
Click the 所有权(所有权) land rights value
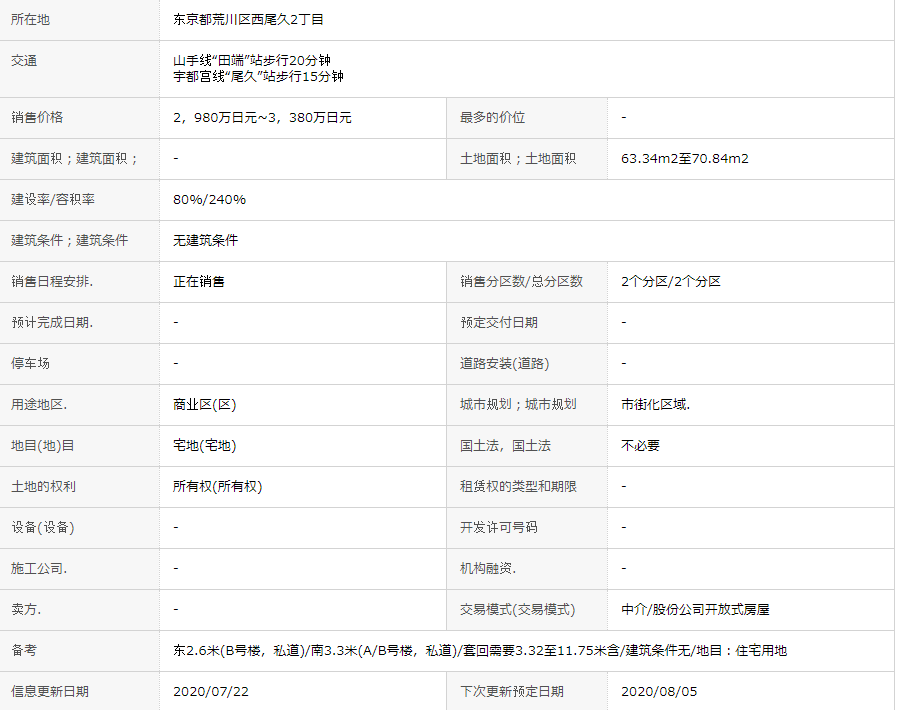click(x=217, y=486)
